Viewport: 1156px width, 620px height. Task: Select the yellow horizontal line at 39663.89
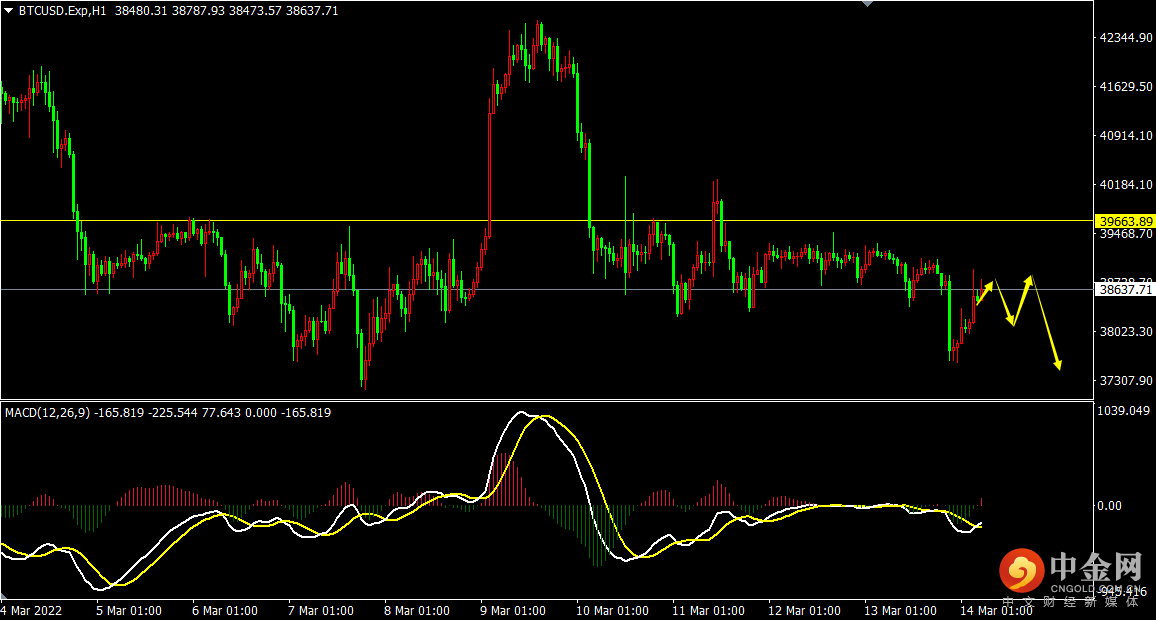(546, 220)
